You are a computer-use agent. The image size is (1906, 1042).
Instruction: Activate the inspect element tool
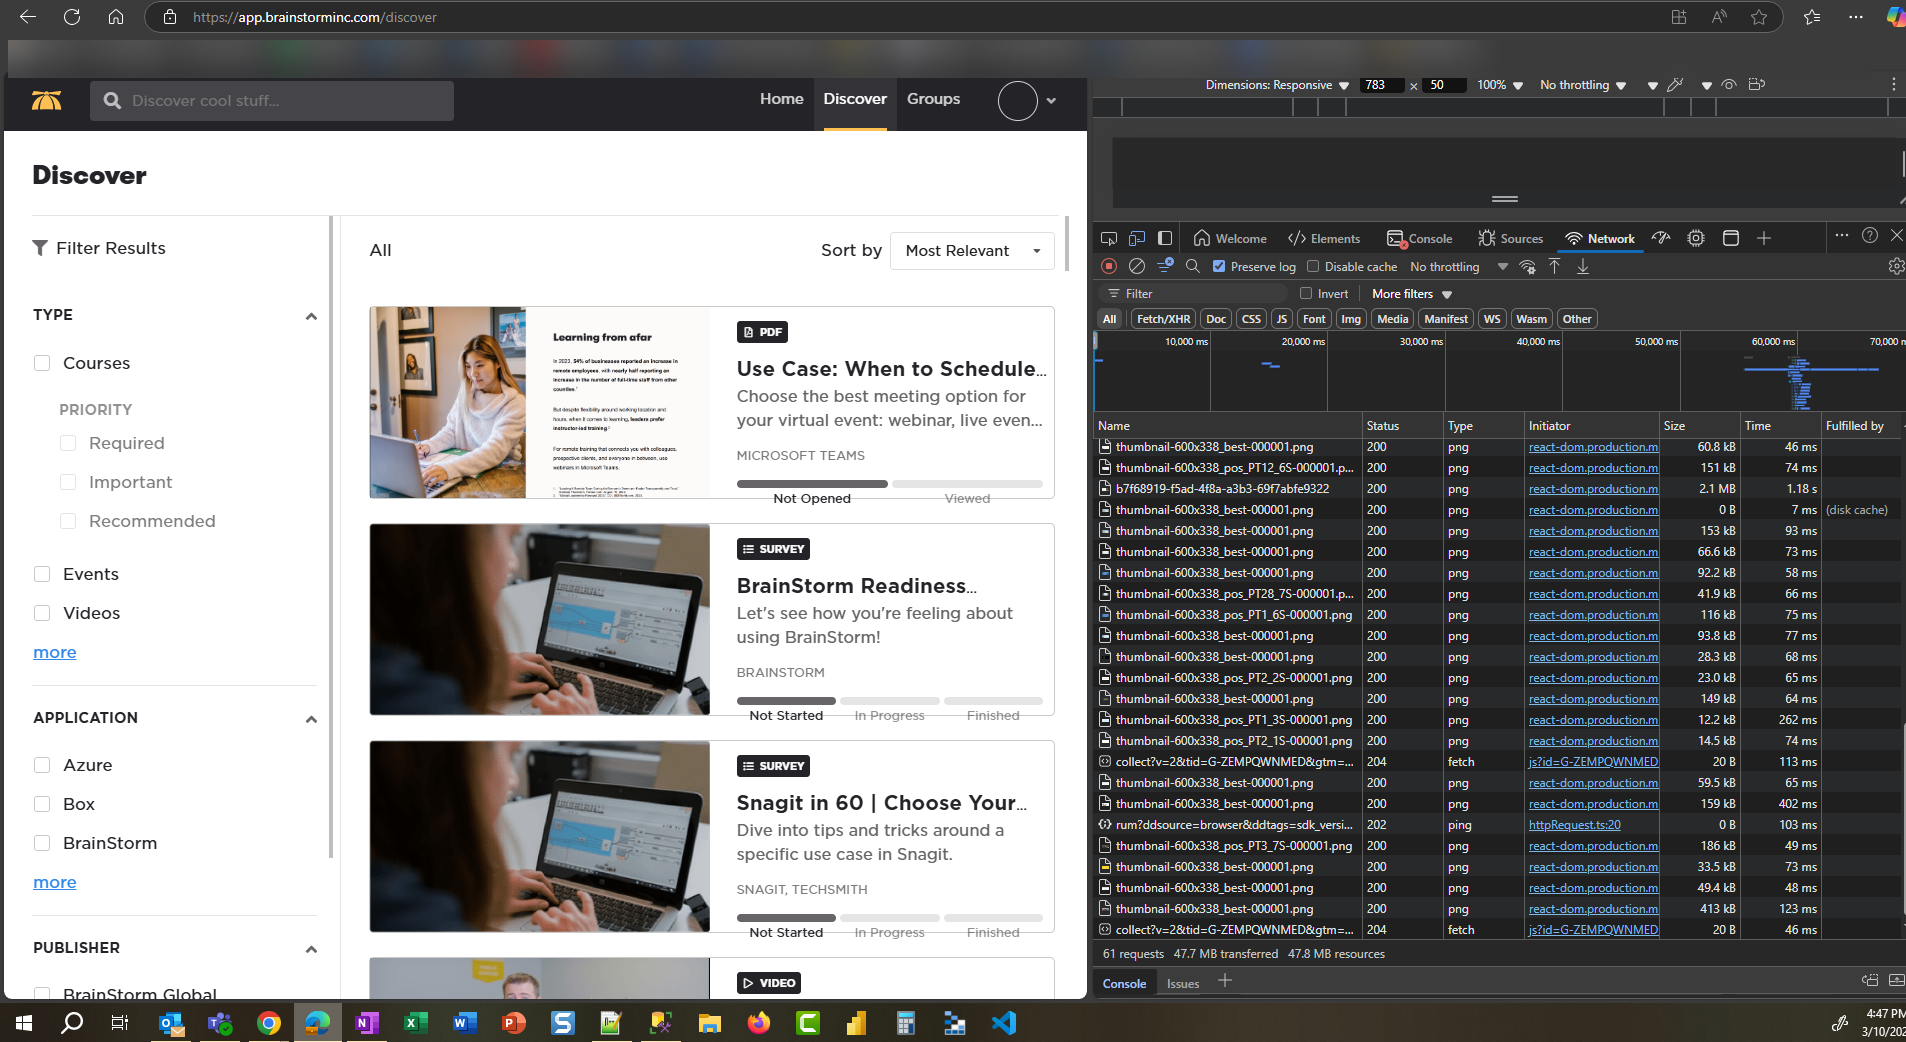[x=1109, y=238]
